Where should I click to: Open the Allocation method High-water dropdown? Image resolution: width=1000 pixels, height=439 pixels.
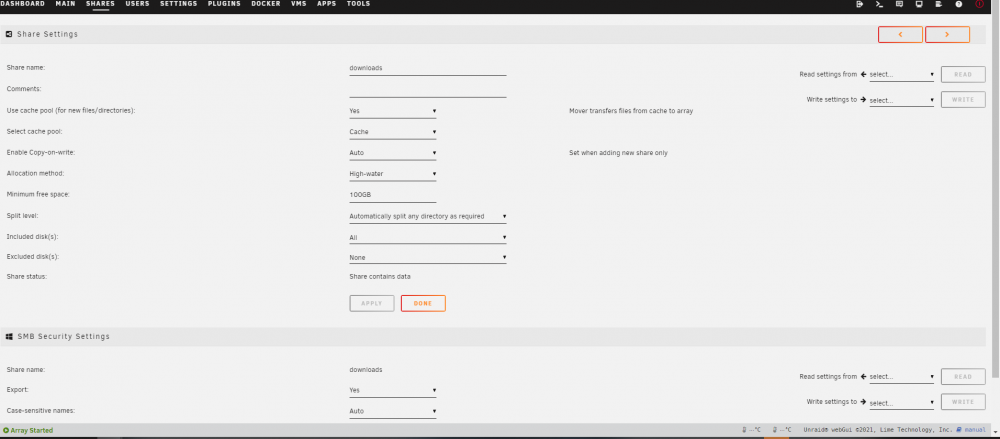pyautogui.click(x=393, y=174)
